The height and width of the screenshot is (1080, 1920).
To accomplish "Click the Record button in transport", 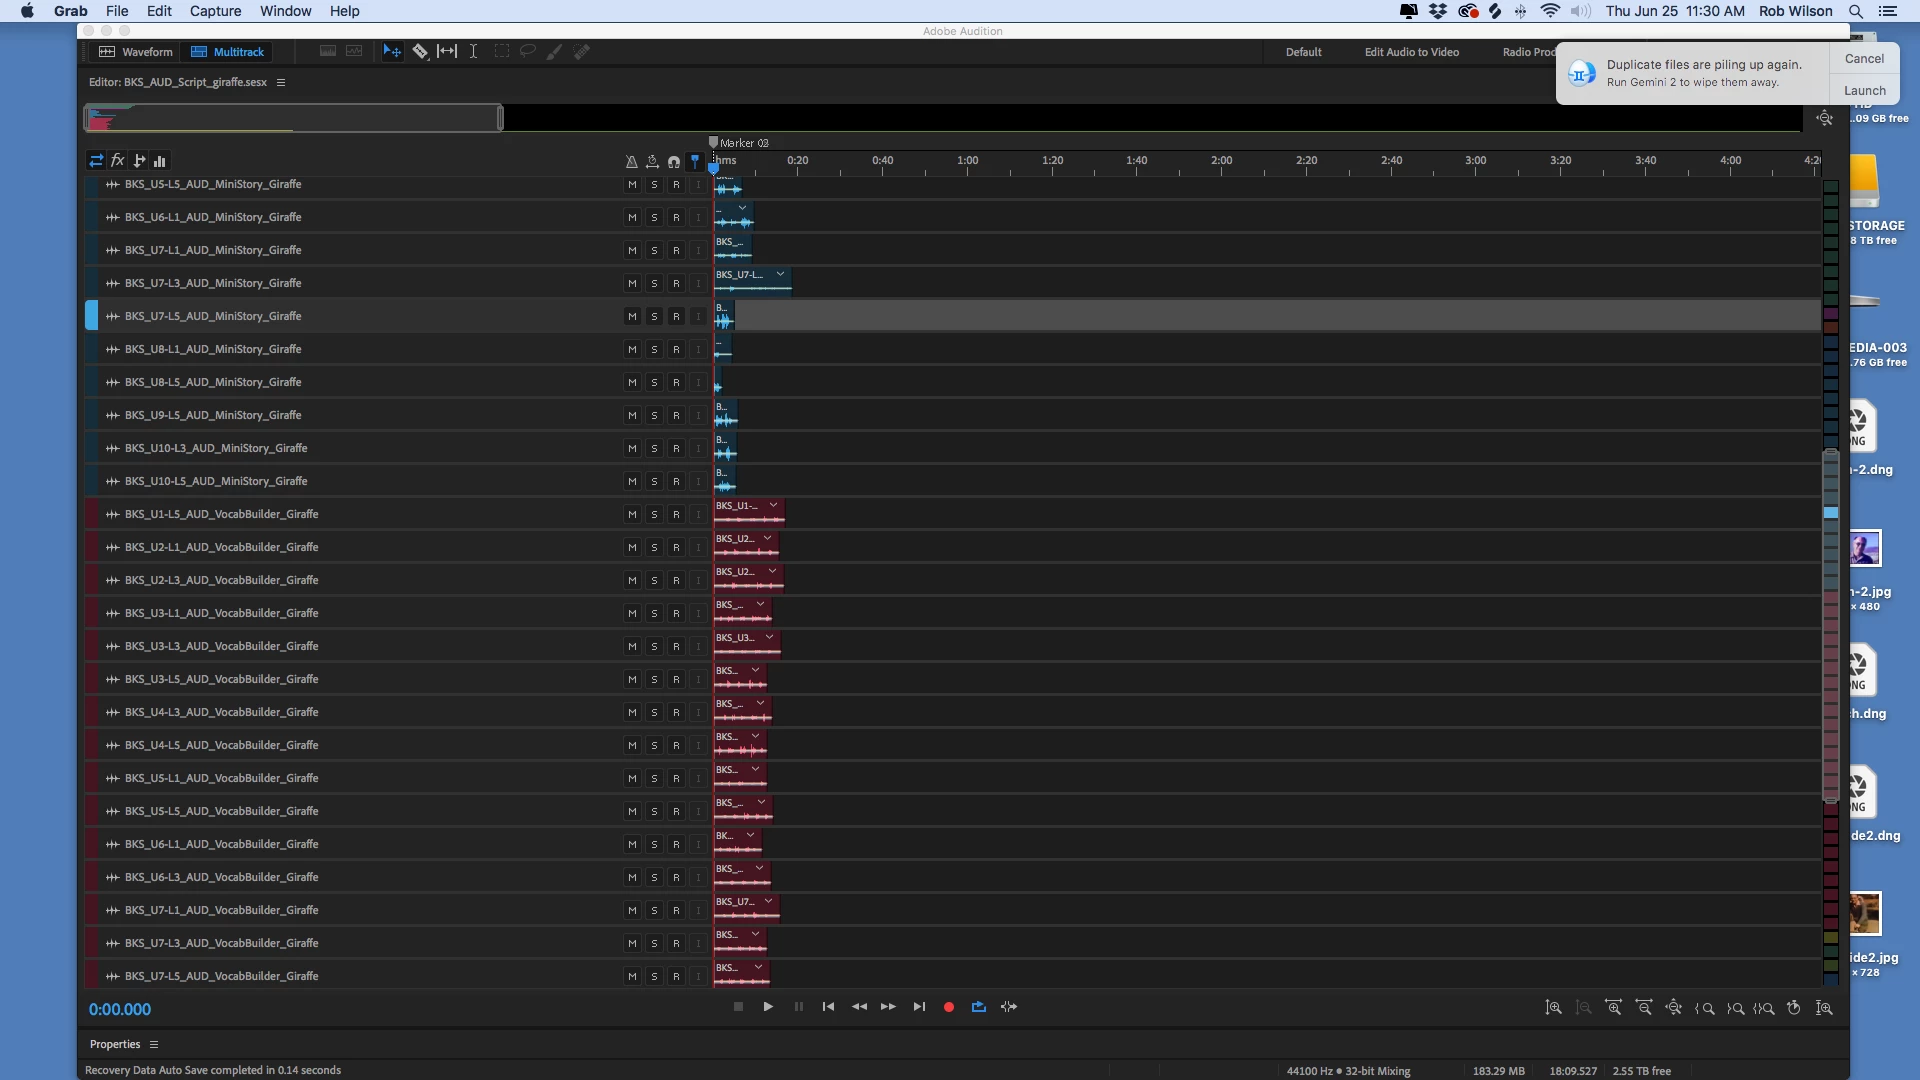I will [949, 1007].
